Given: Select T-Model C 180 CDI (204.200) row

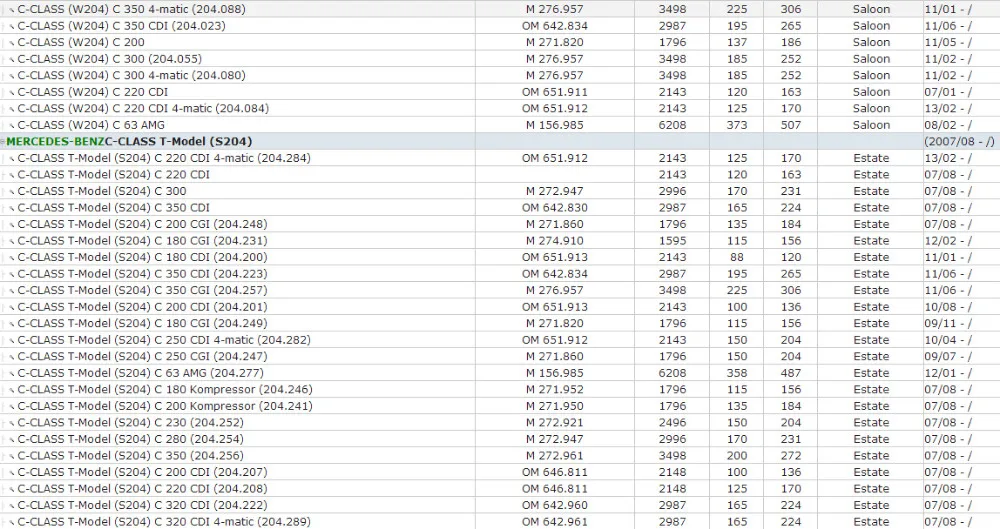Looking at the screenshot, I should tap(500, 257).
